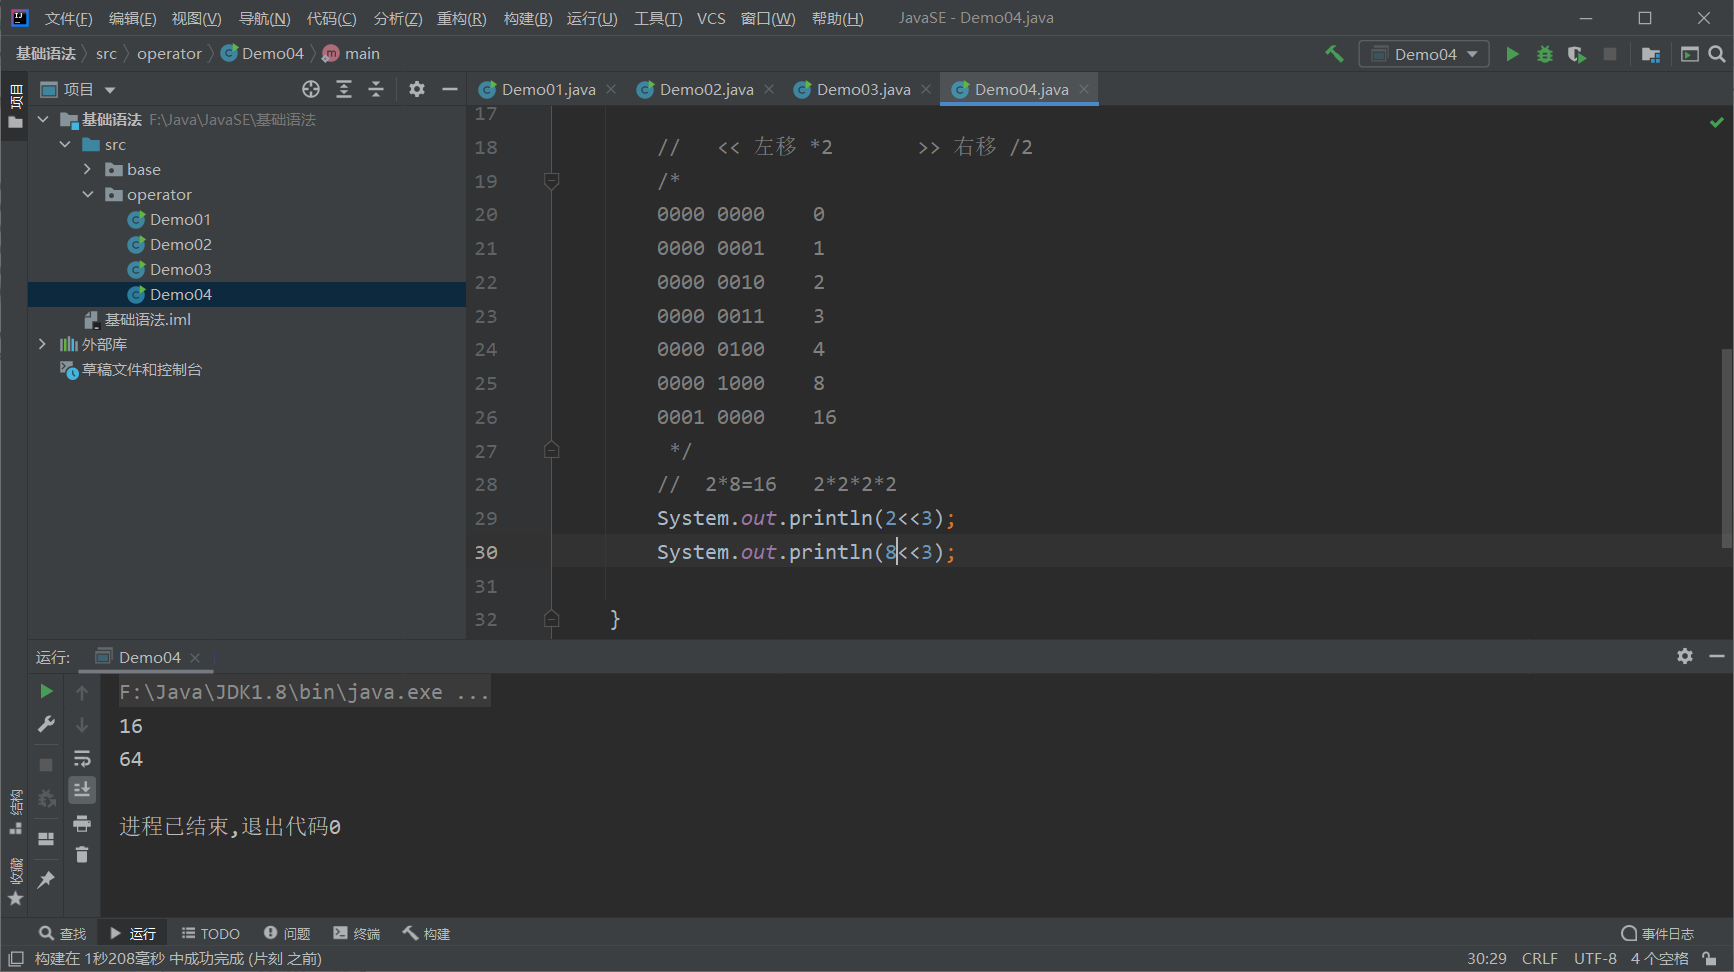The image size is (1734, 972).
Task: Rerun Demo04 from the run console
Action: tap(46, 691)
